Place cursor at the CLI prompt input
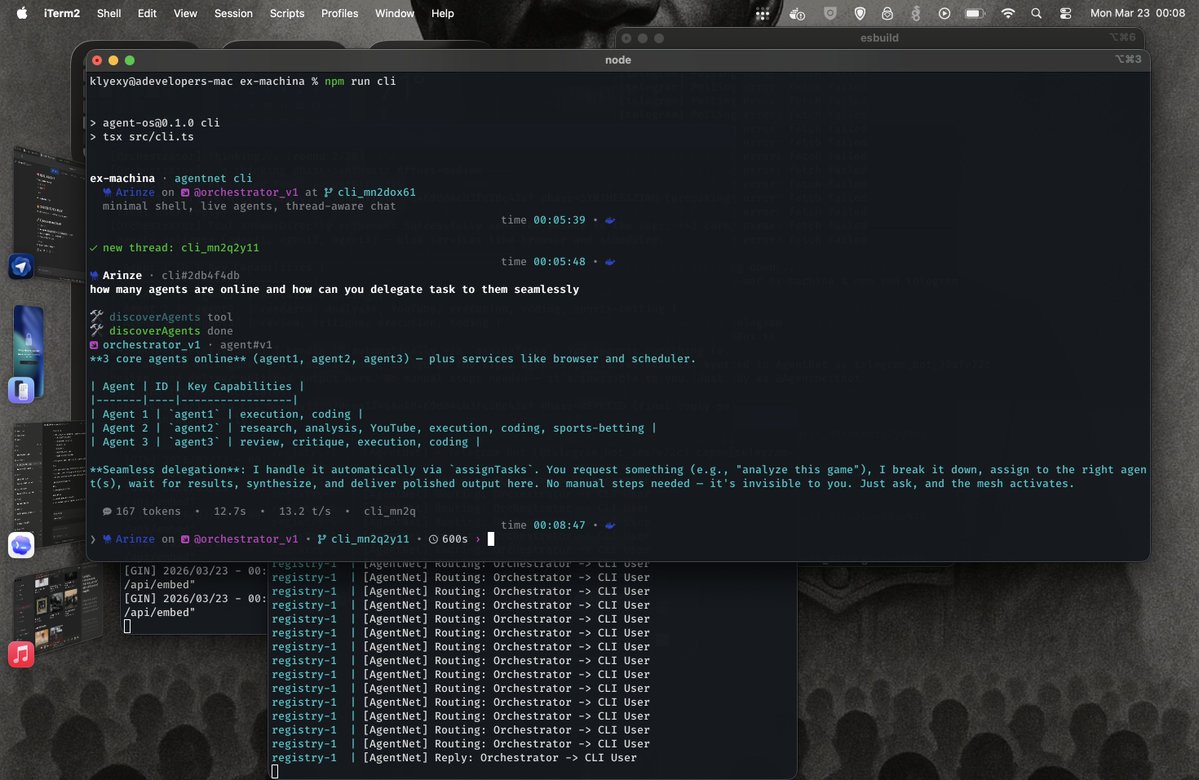 [x=491, y=539]
